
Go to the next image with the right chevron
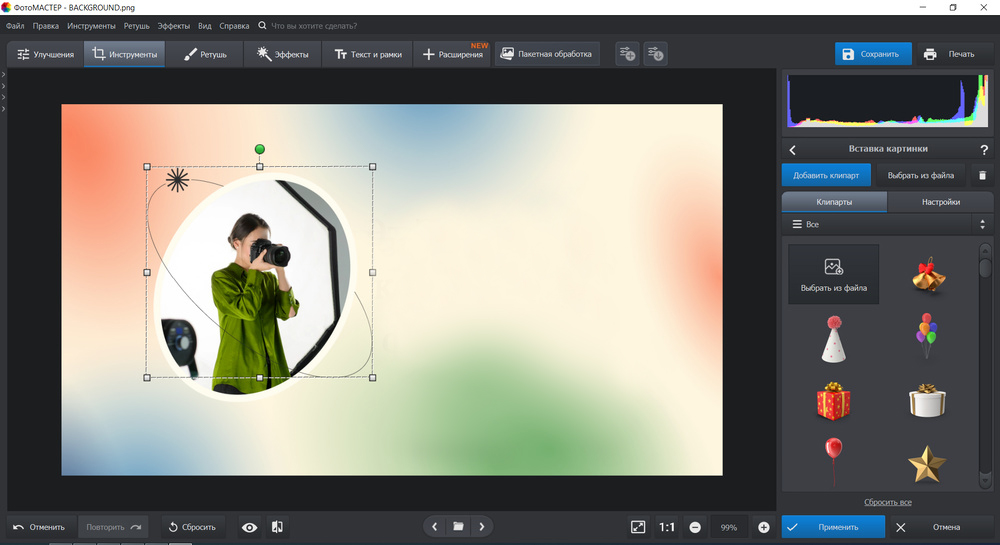pyautogui.click(x=482, y=526)
